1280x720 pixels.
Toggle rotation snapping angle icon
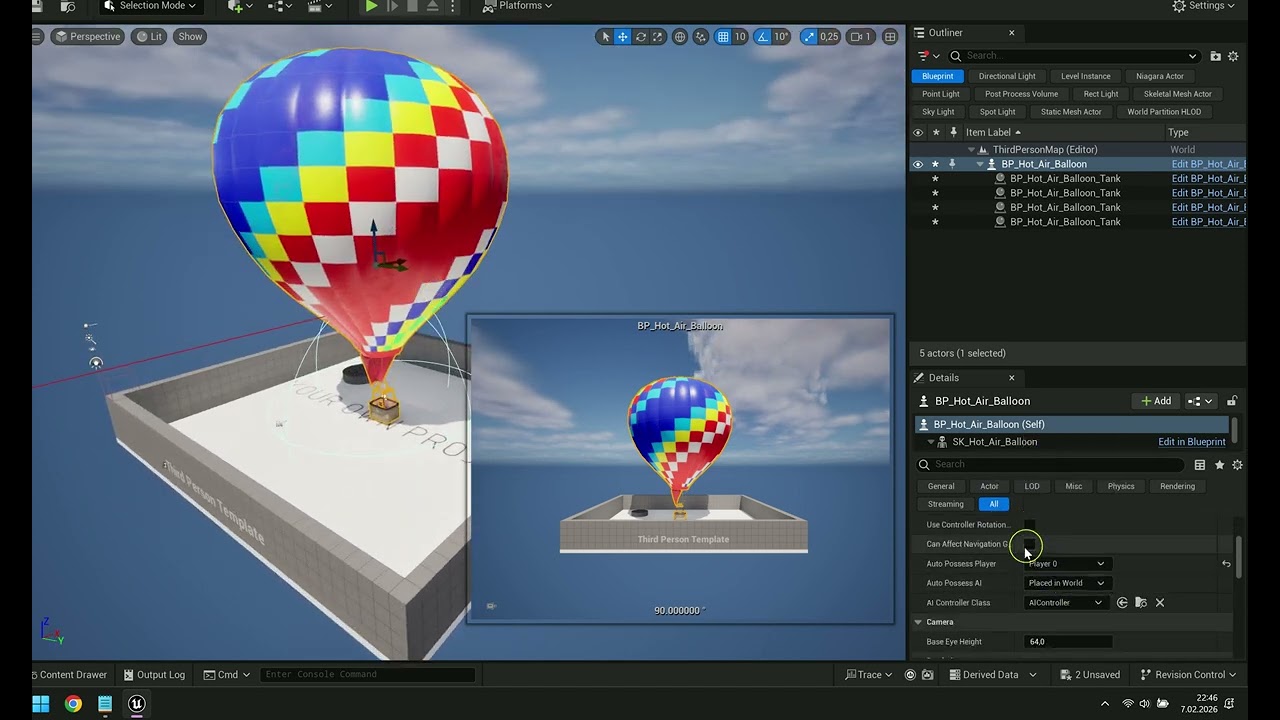coord(763,37)
